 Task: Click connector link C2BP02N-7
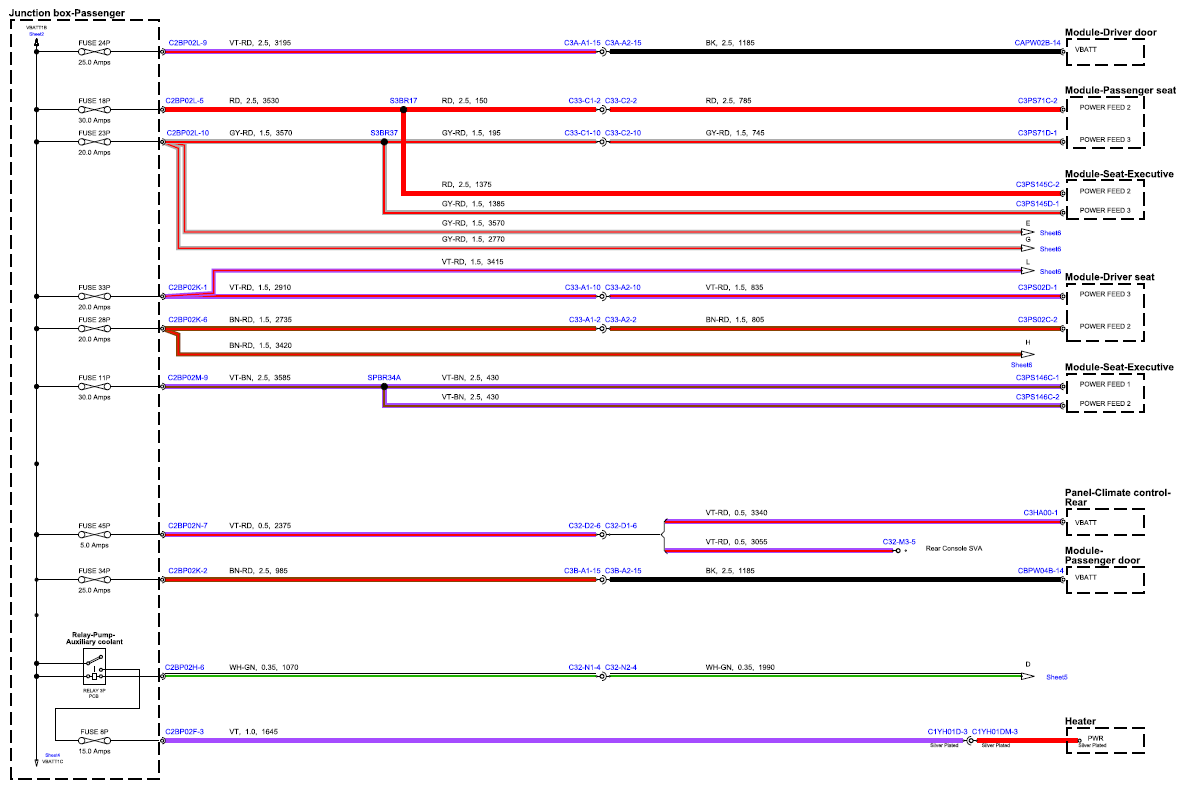(x=187, y=526)
